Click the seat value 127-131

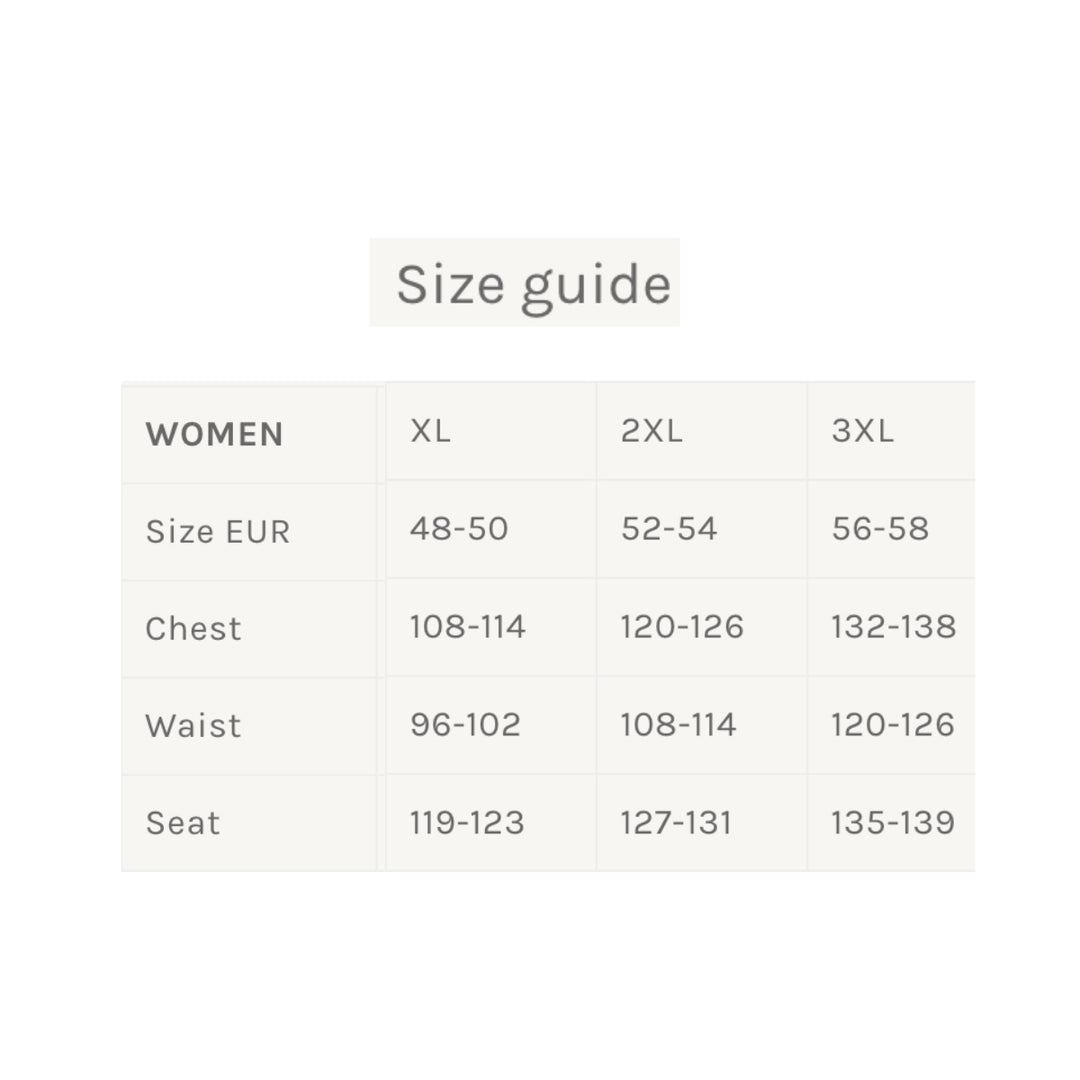[x=676, y=822]
